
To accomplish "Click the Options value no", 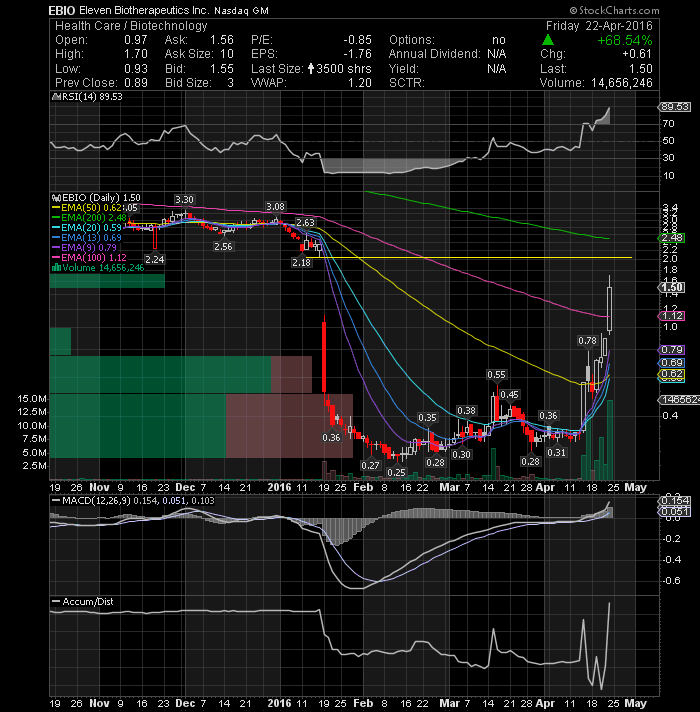I will point(498,40).
